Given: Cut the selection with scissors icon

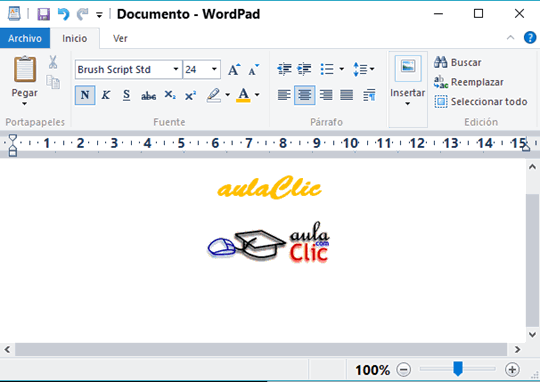Looking at the screenshot, I should (x=53, y=62).
